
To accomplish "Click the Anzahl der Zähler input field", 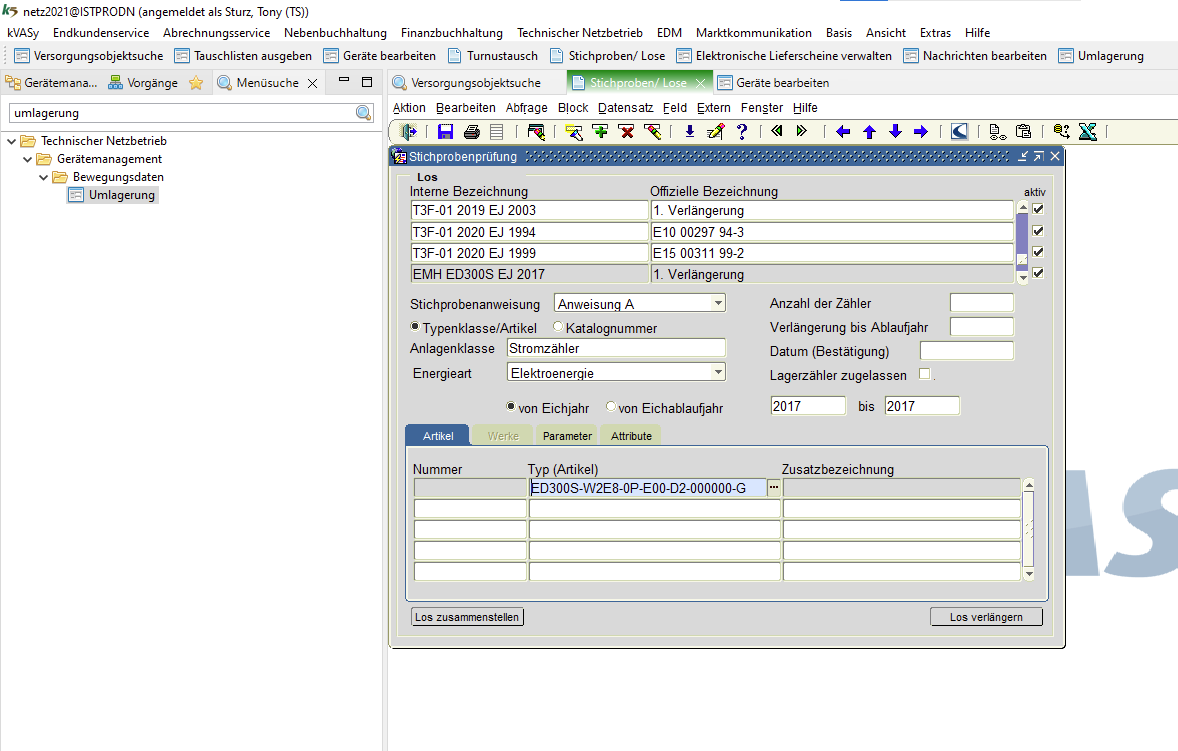I will 981,303.
